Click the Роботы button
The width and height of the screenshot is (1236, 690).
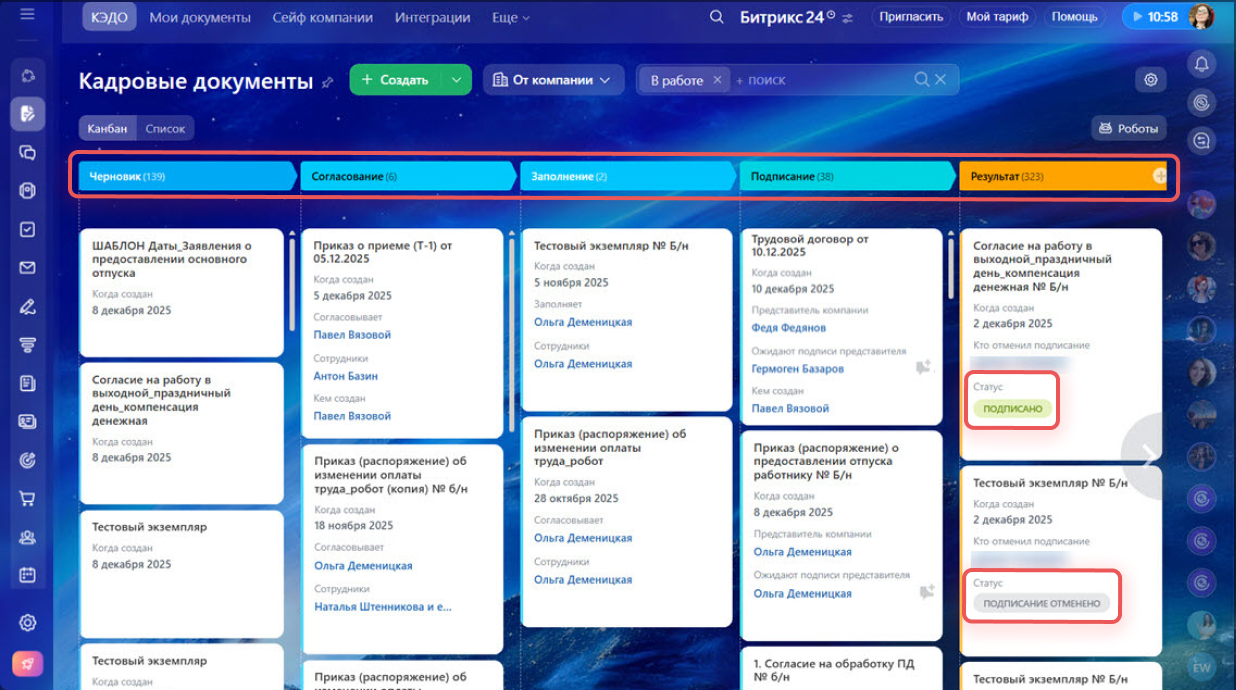click(1129, 128)
